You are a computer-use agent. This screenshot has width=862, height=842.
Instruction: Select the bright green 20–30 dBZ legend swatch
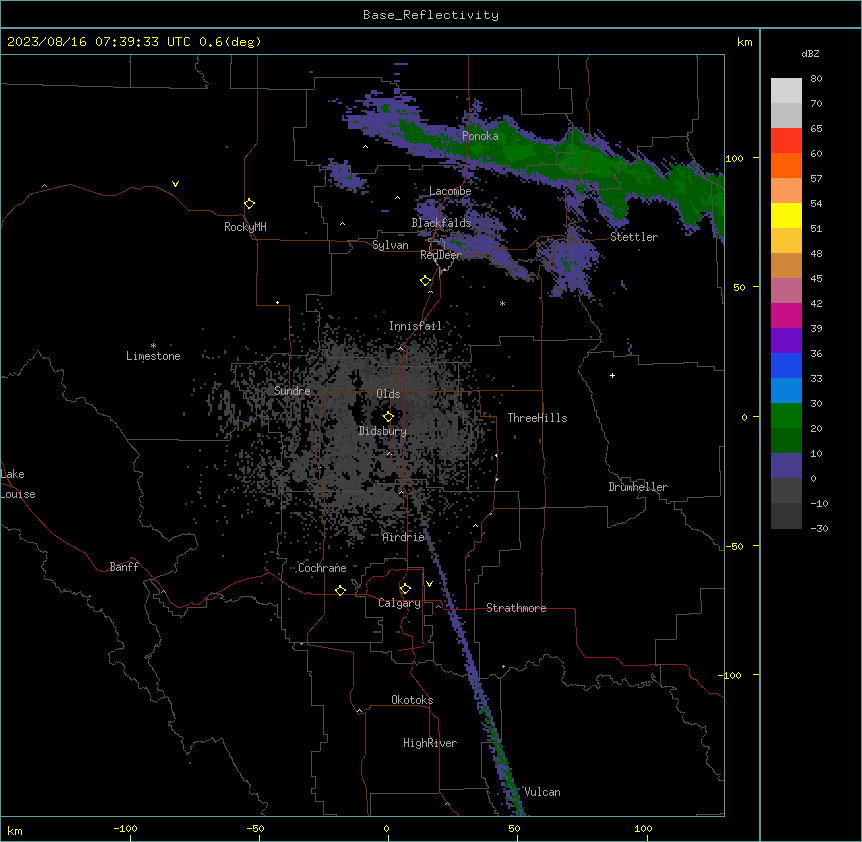(x=786, y=416)
